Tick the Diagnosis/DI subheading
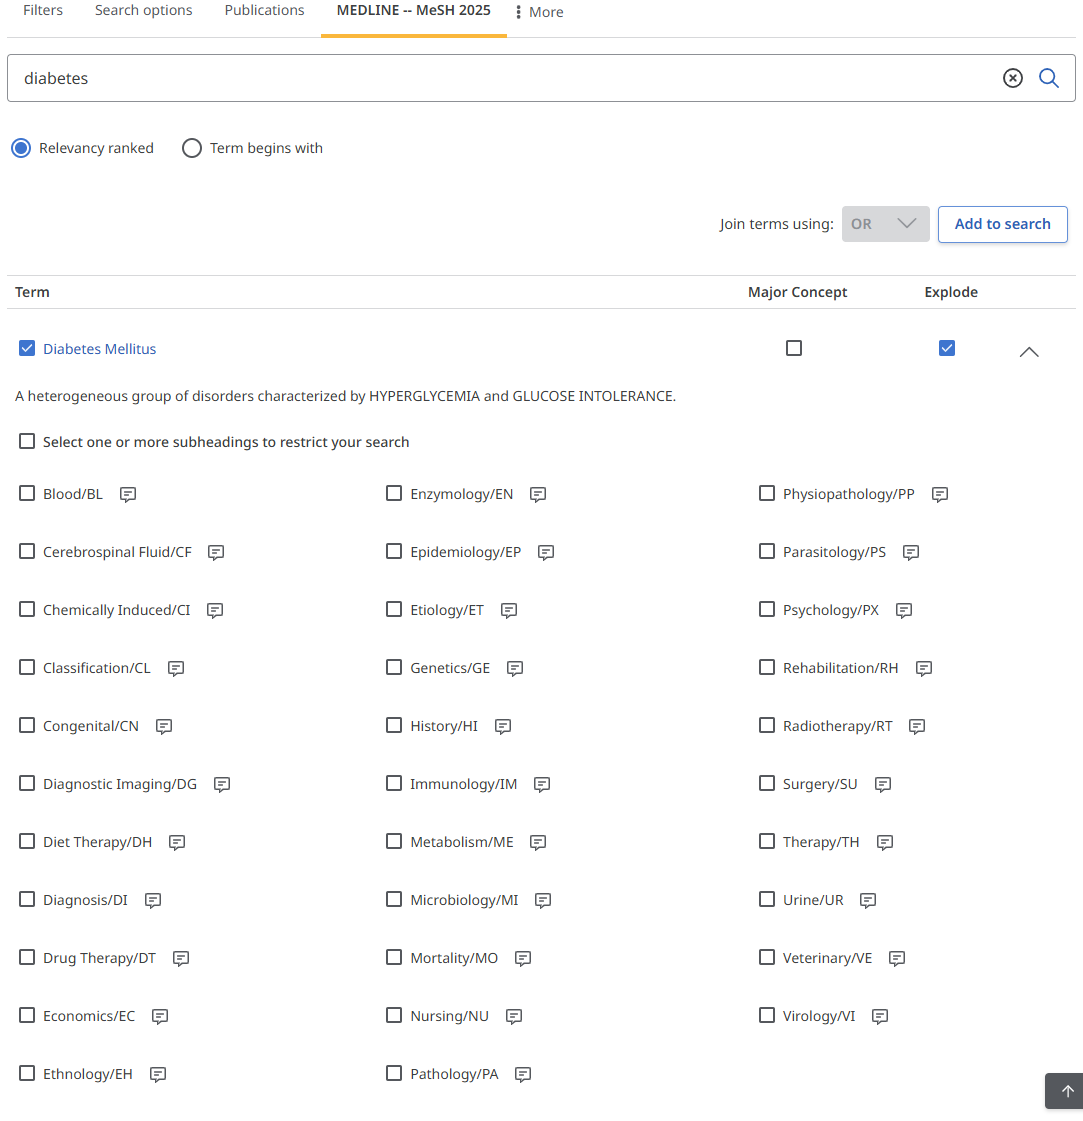This screenshot has height=1121, width=1083. click(x=27, y=899)
